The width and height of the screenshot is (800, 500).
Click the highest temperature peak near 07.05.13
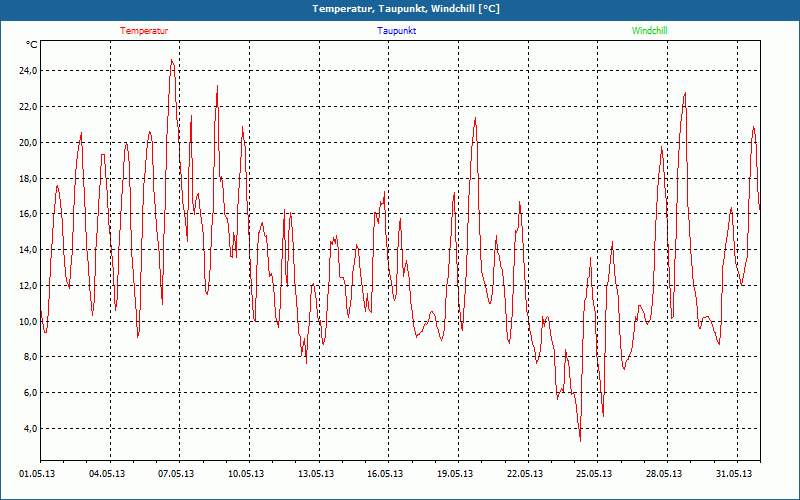pos(171,60)
